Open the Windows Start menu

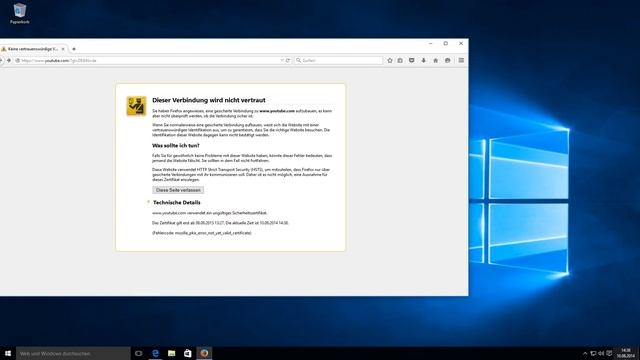pos(8,353)
